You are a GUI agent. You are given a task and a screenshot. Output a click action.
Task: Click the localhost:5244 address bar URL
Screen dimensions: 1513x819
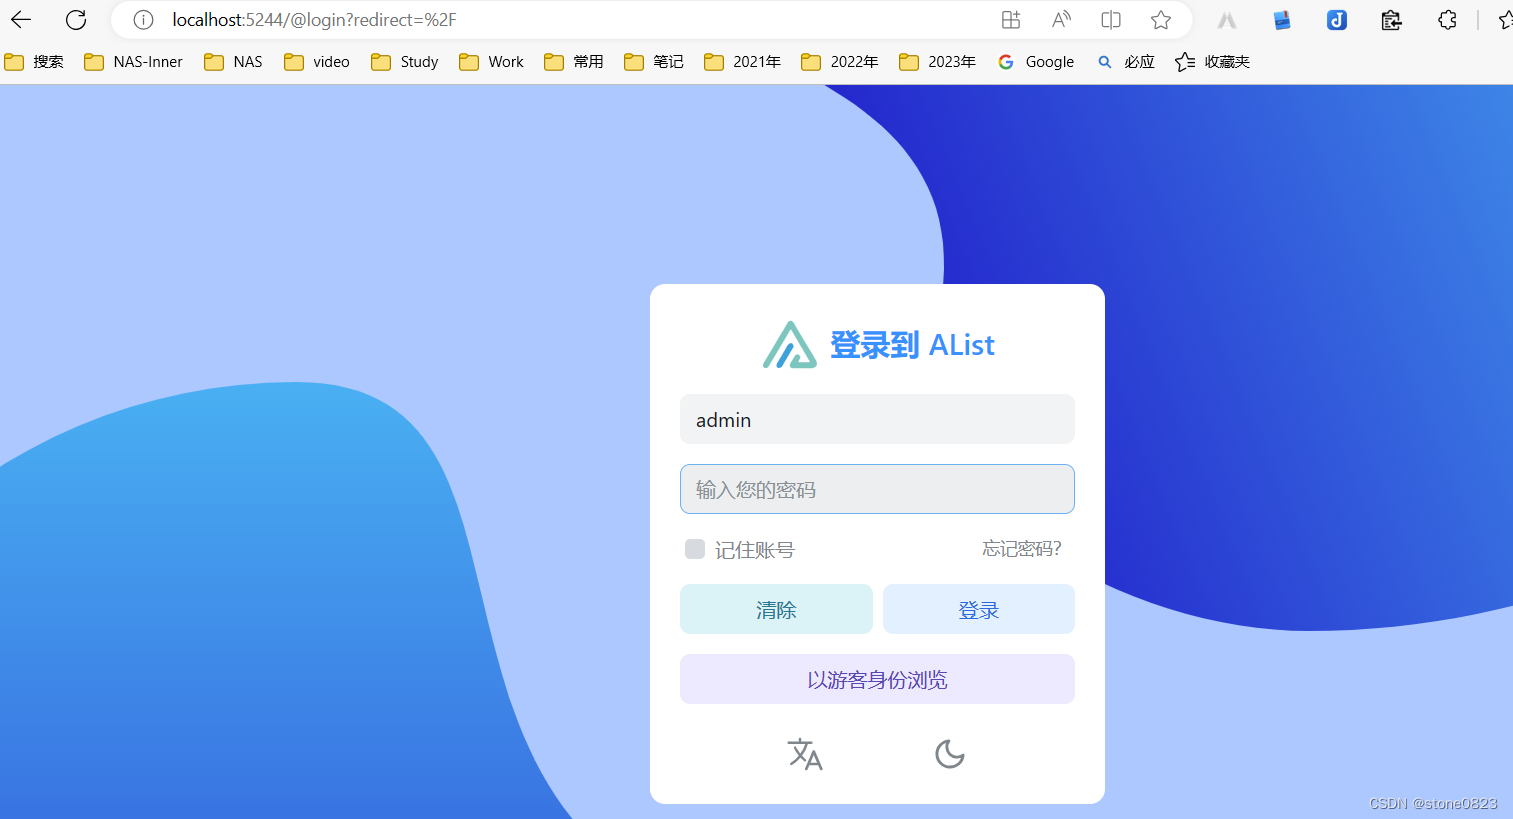[x=314, y=20]
